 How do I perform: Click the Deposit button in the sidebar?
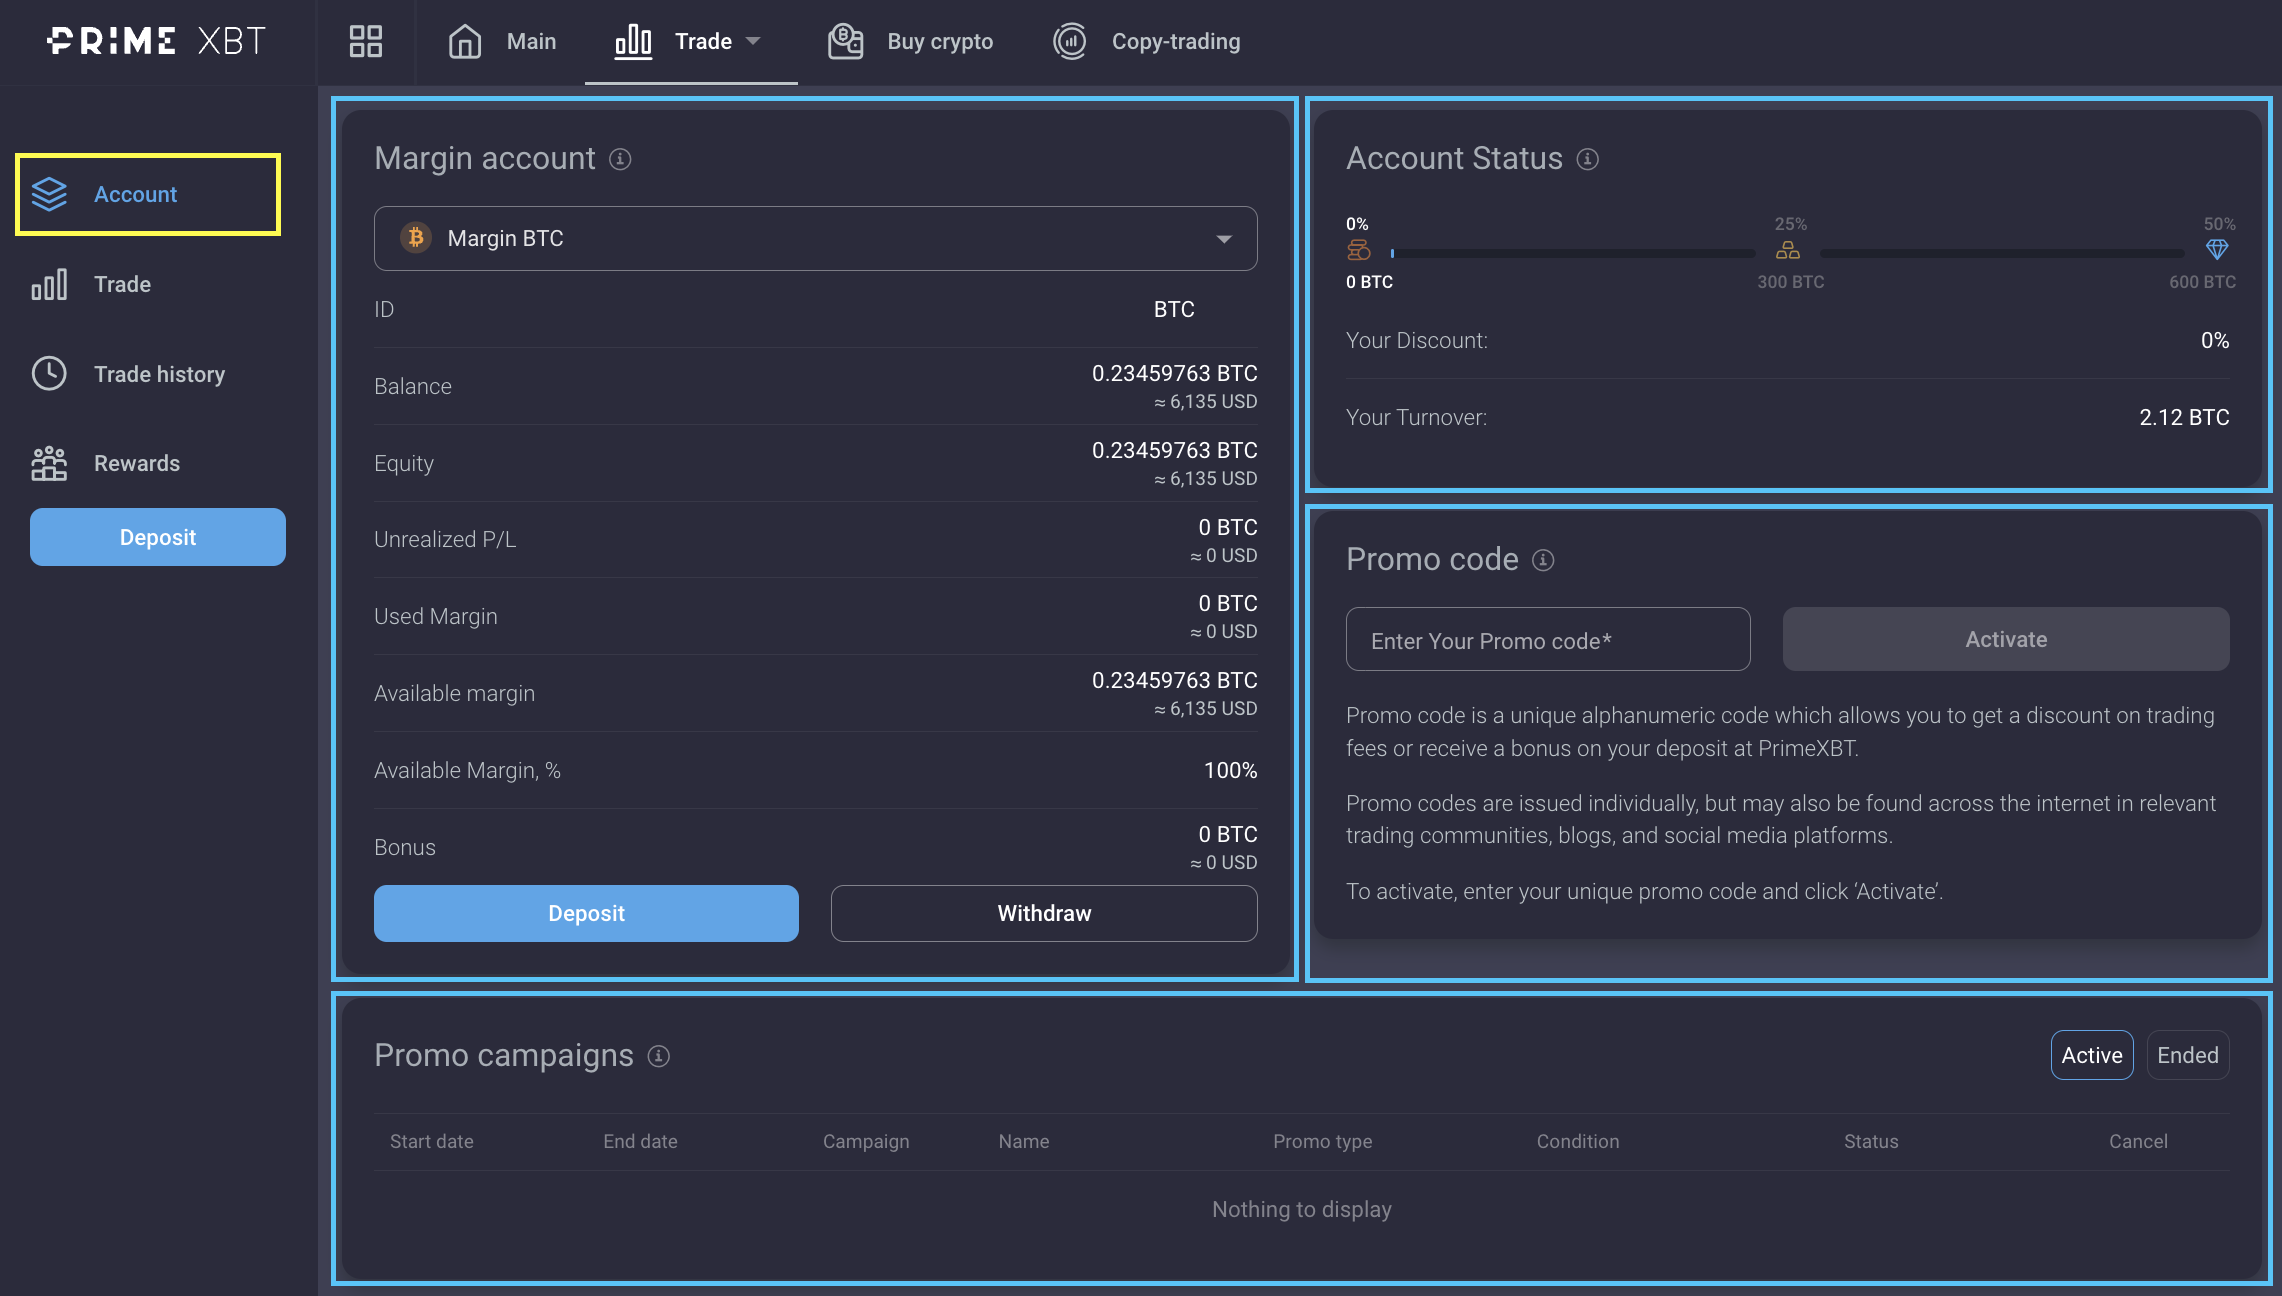(x=157, y=537)
